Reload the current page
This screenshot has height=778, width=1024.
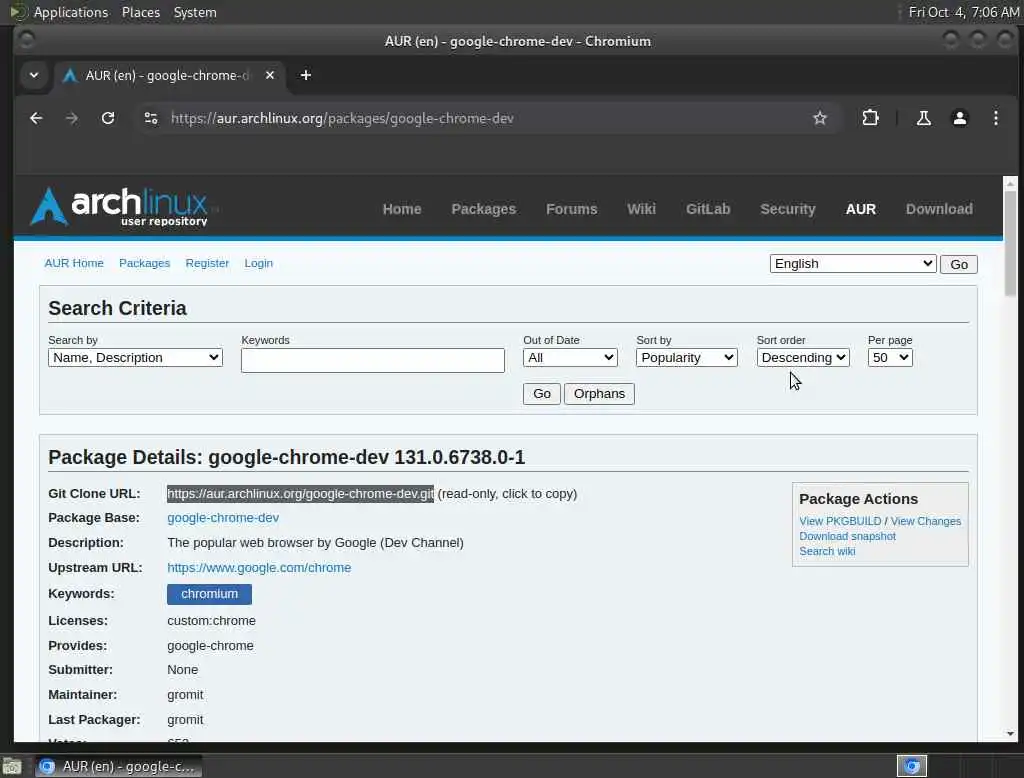tap(108, 118)
